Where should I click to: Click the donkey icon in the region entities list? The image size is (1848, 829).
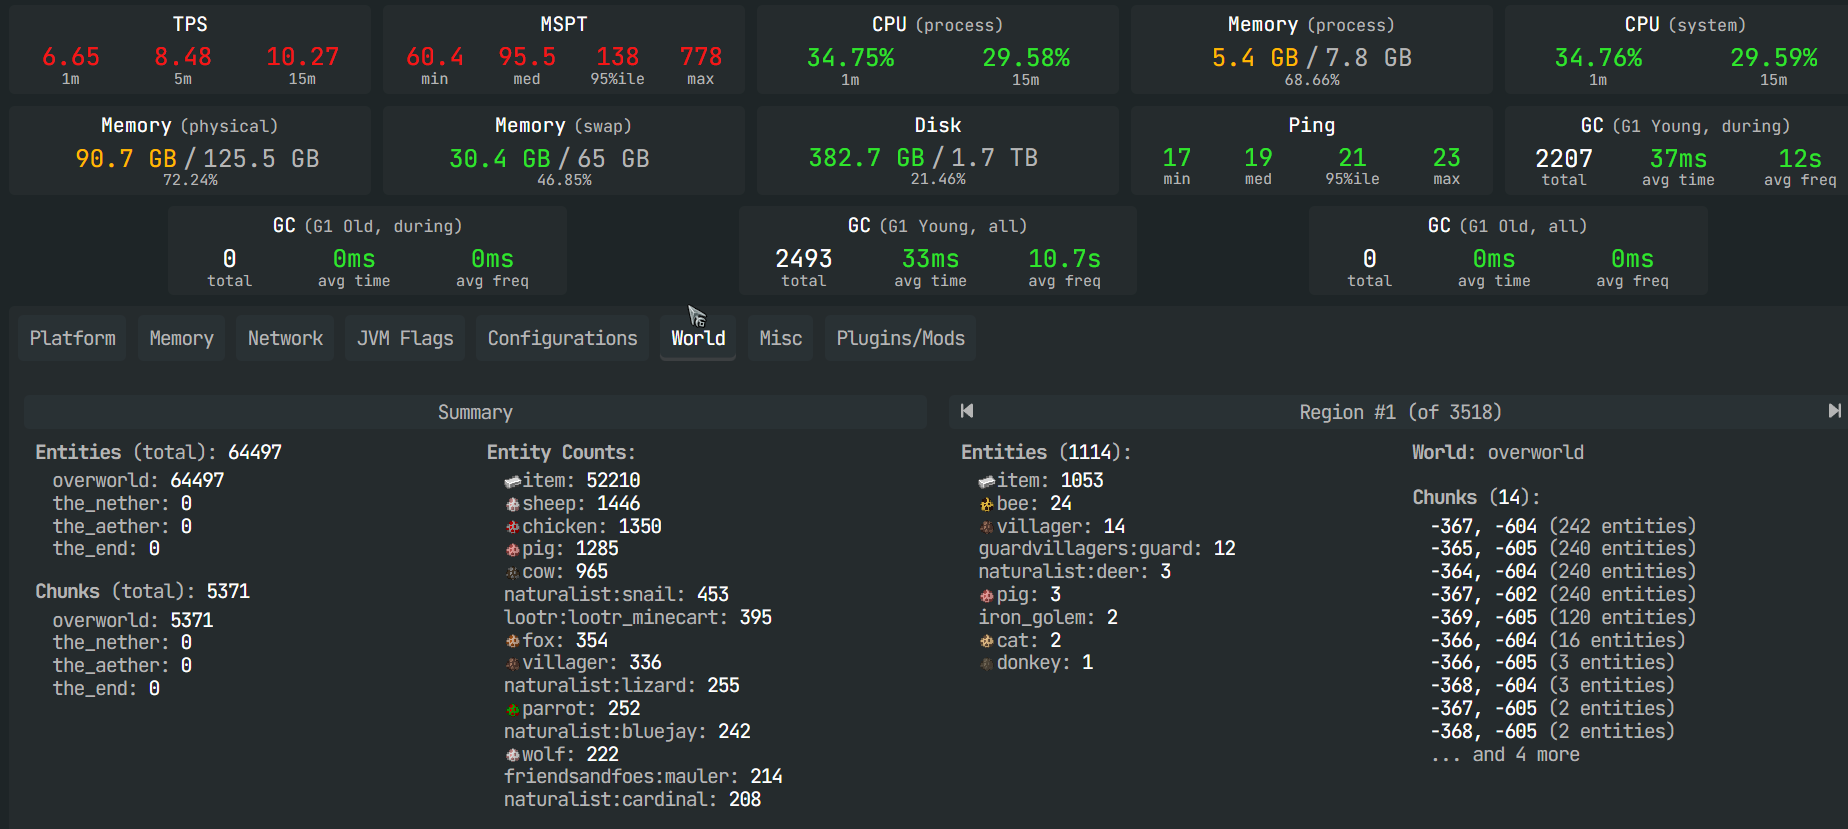tap(987, 664)
